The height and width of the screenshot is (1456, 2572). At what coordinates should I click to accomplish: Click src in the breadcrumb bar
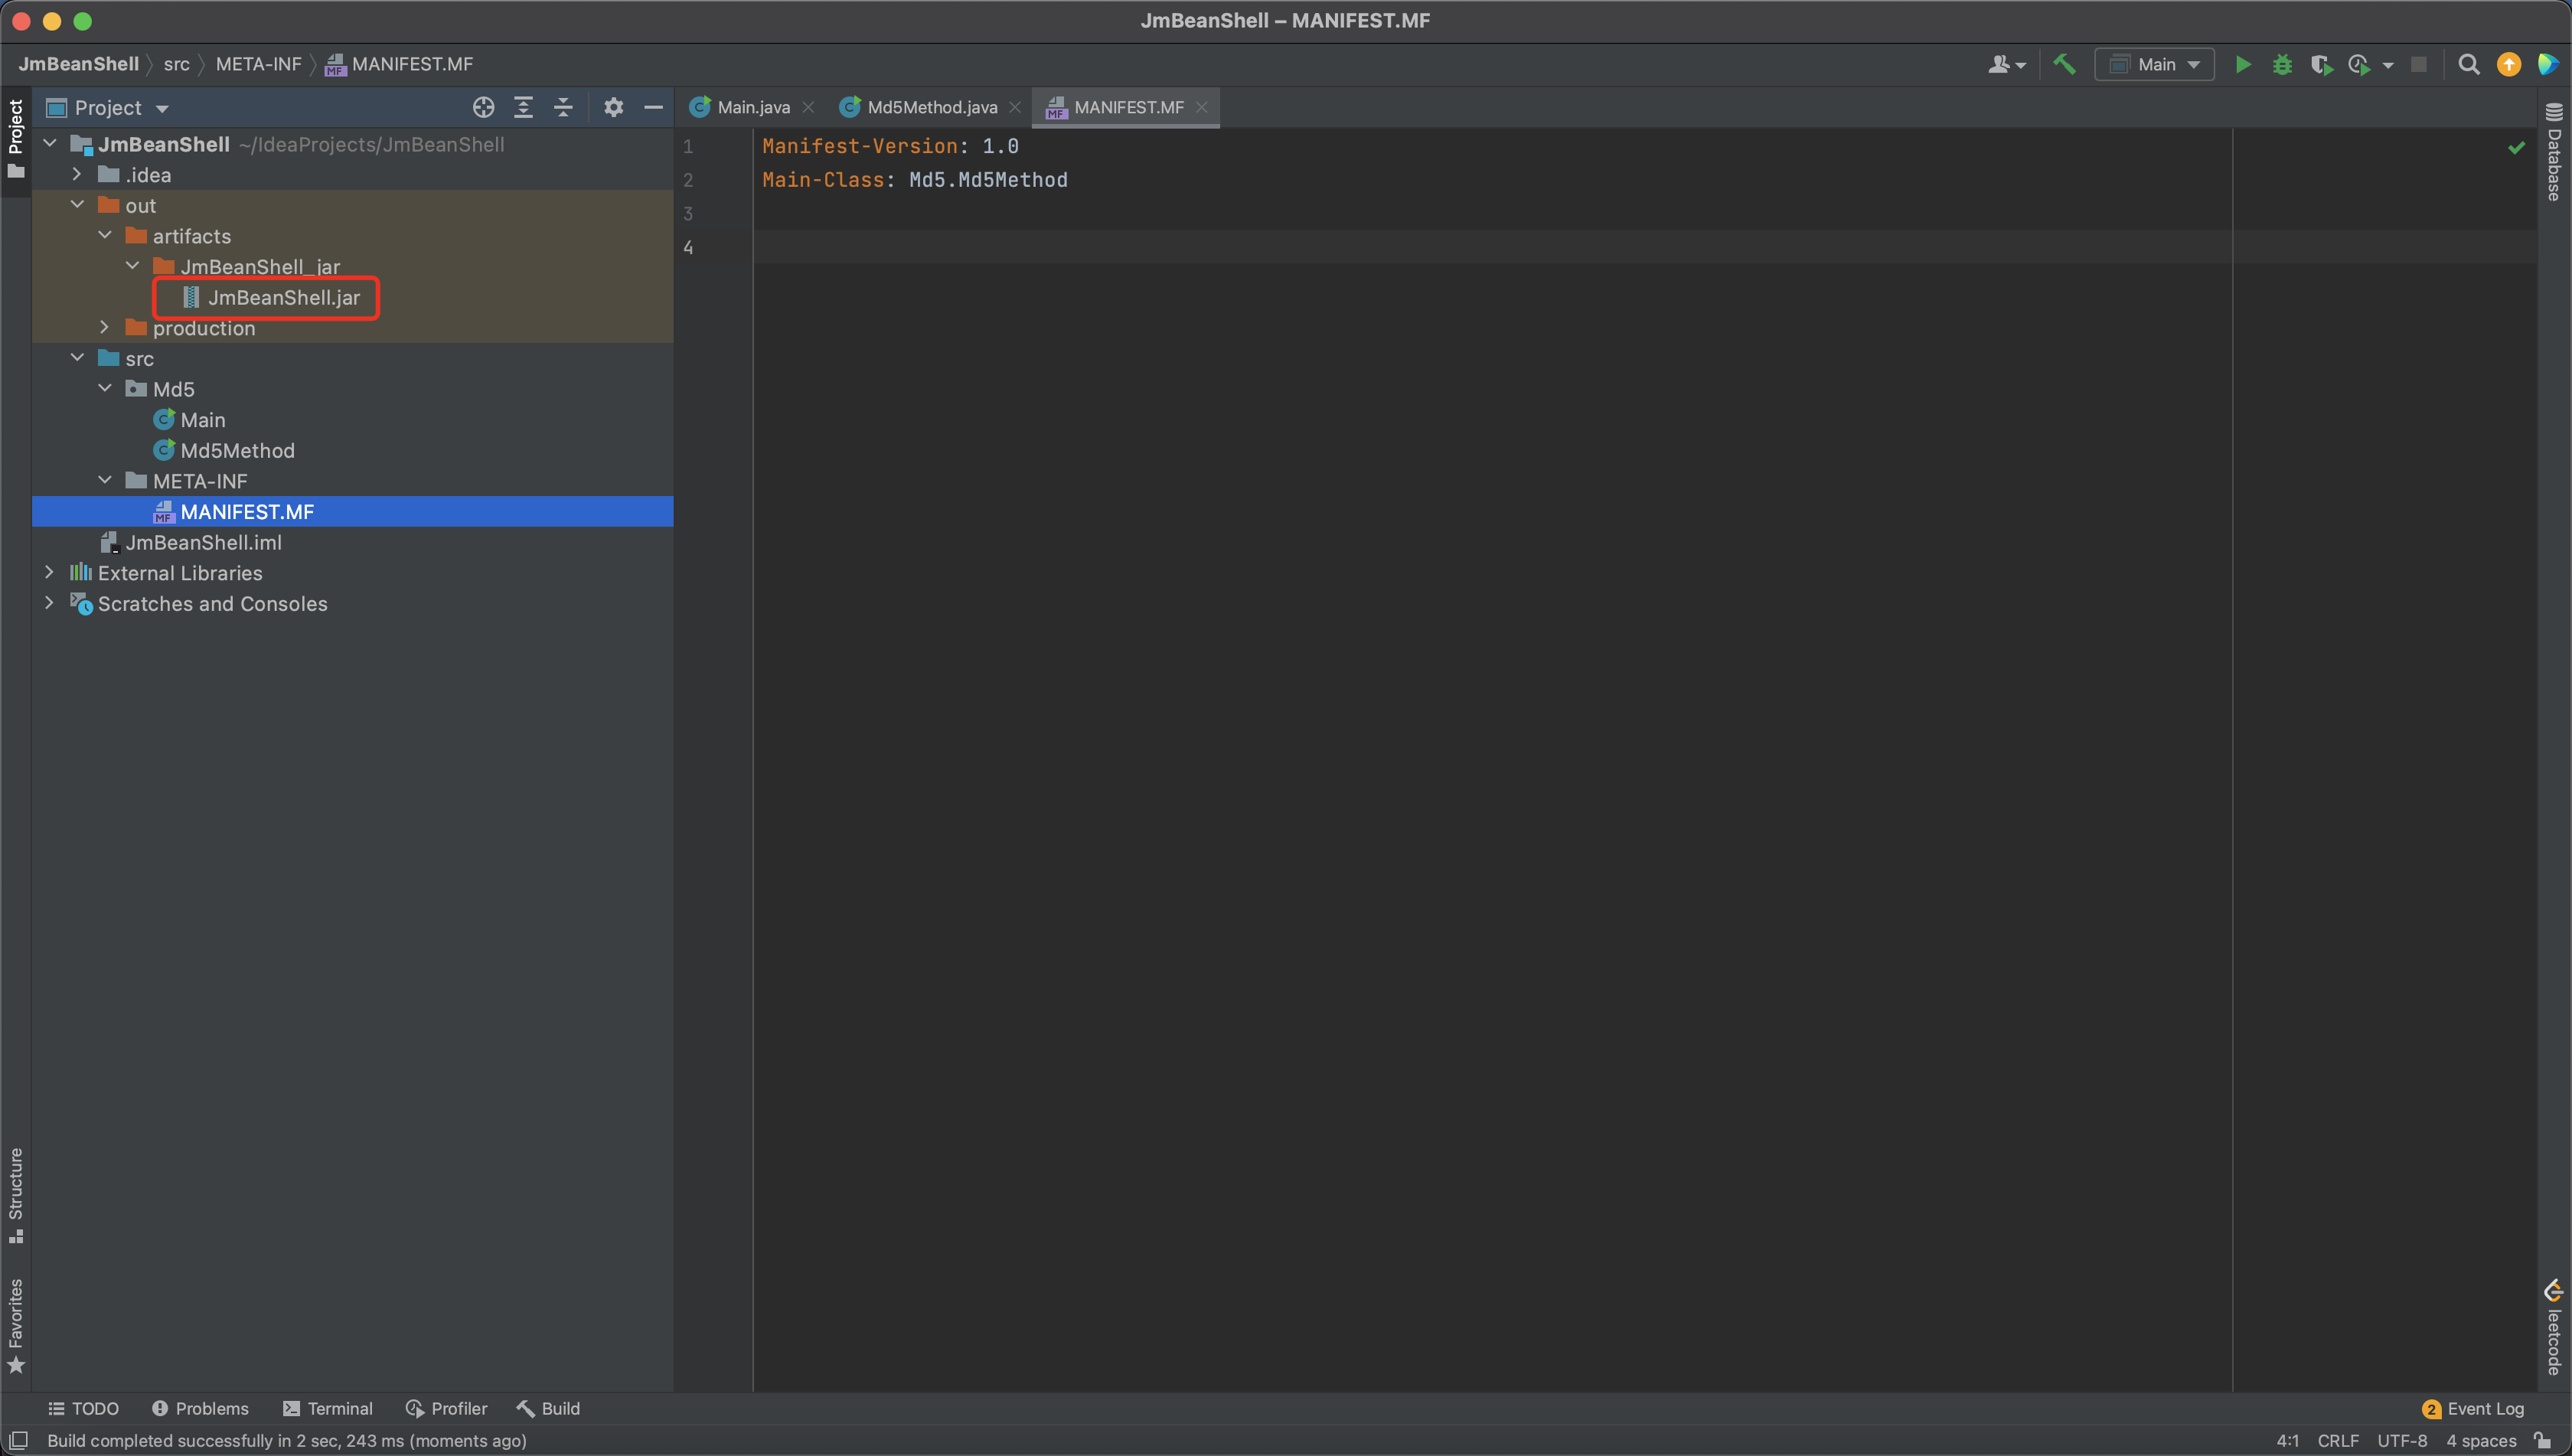pyautogui.click(x=176, y=64)
